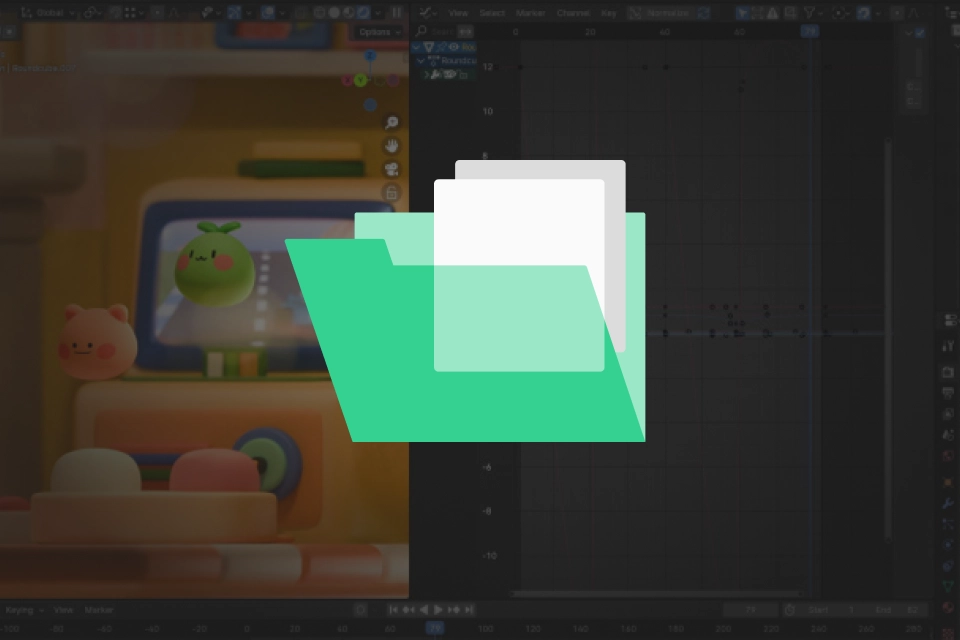Image resolution: width=960 pixels, height=640 pixels.
Task: Toggle the Normalize button
Action: click(x=661, y=12)
